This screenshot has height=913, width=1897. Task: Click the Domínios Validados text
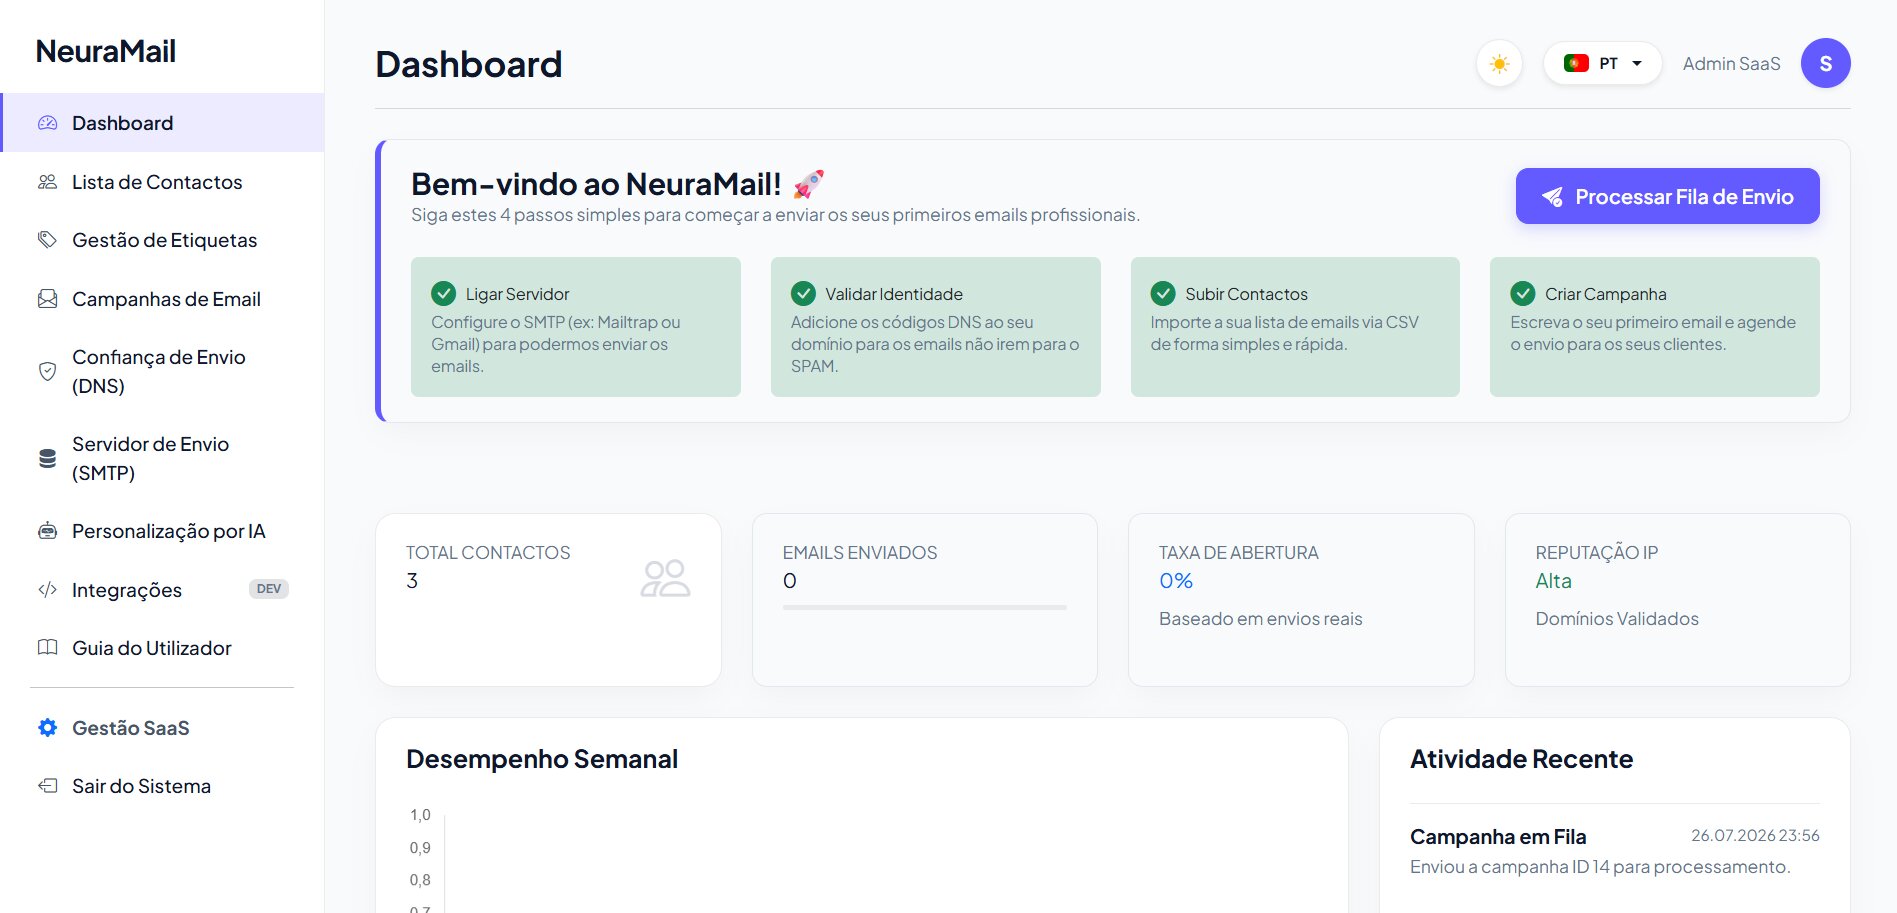(1617, 619)
